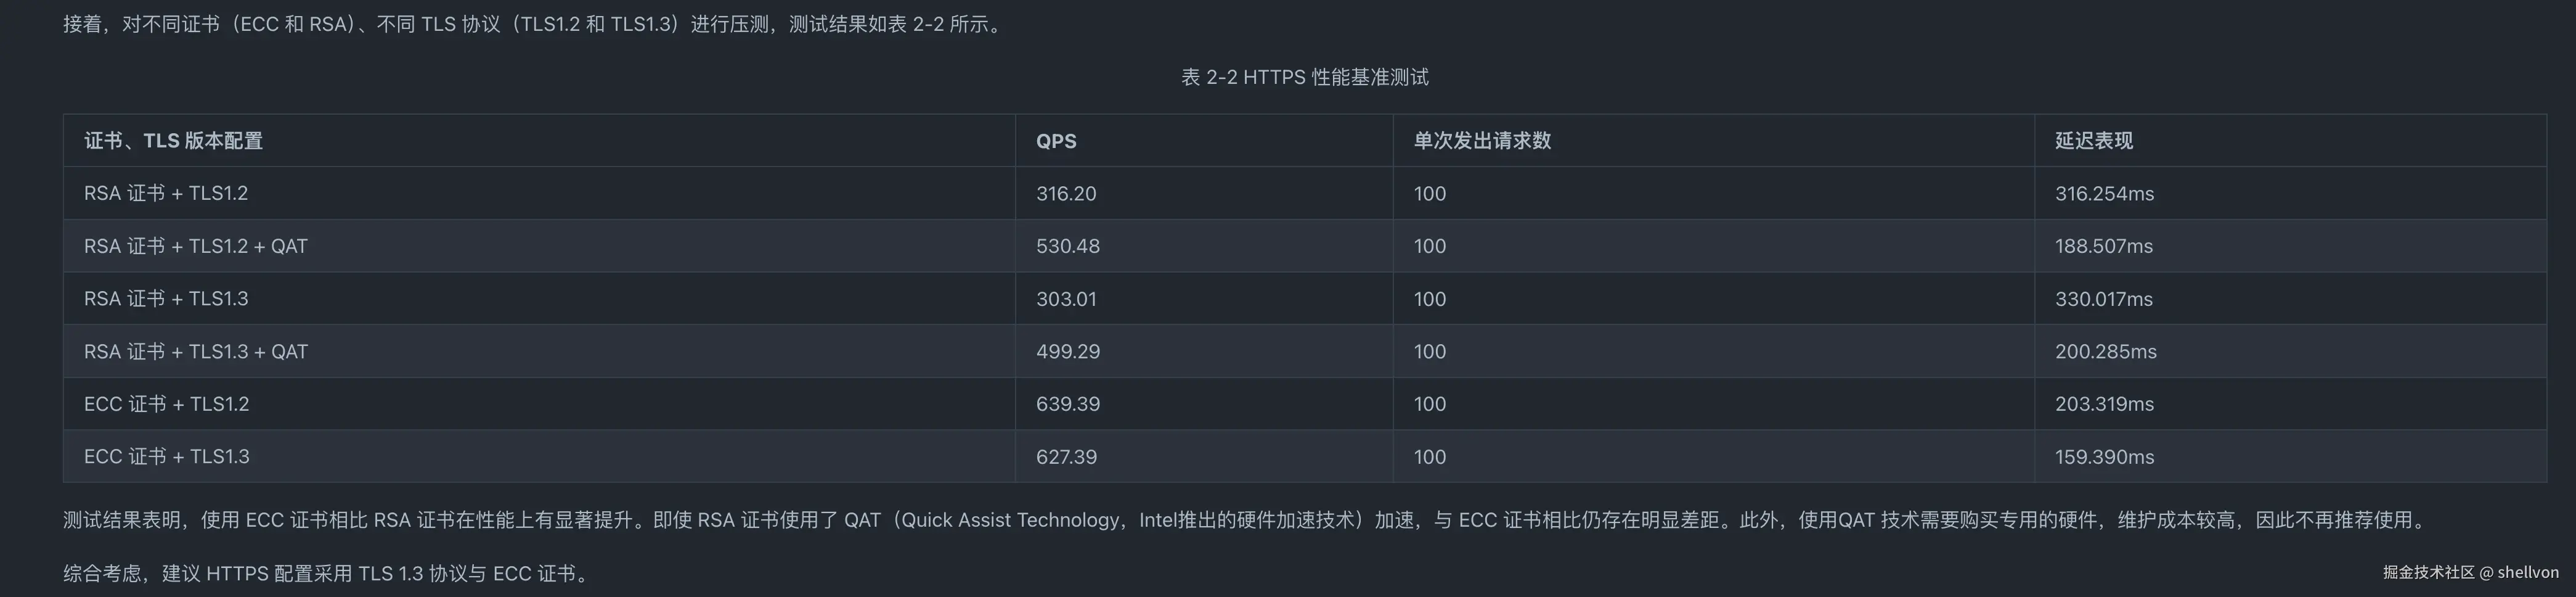Click the 627.39 QPS value

click(1066, 457)
